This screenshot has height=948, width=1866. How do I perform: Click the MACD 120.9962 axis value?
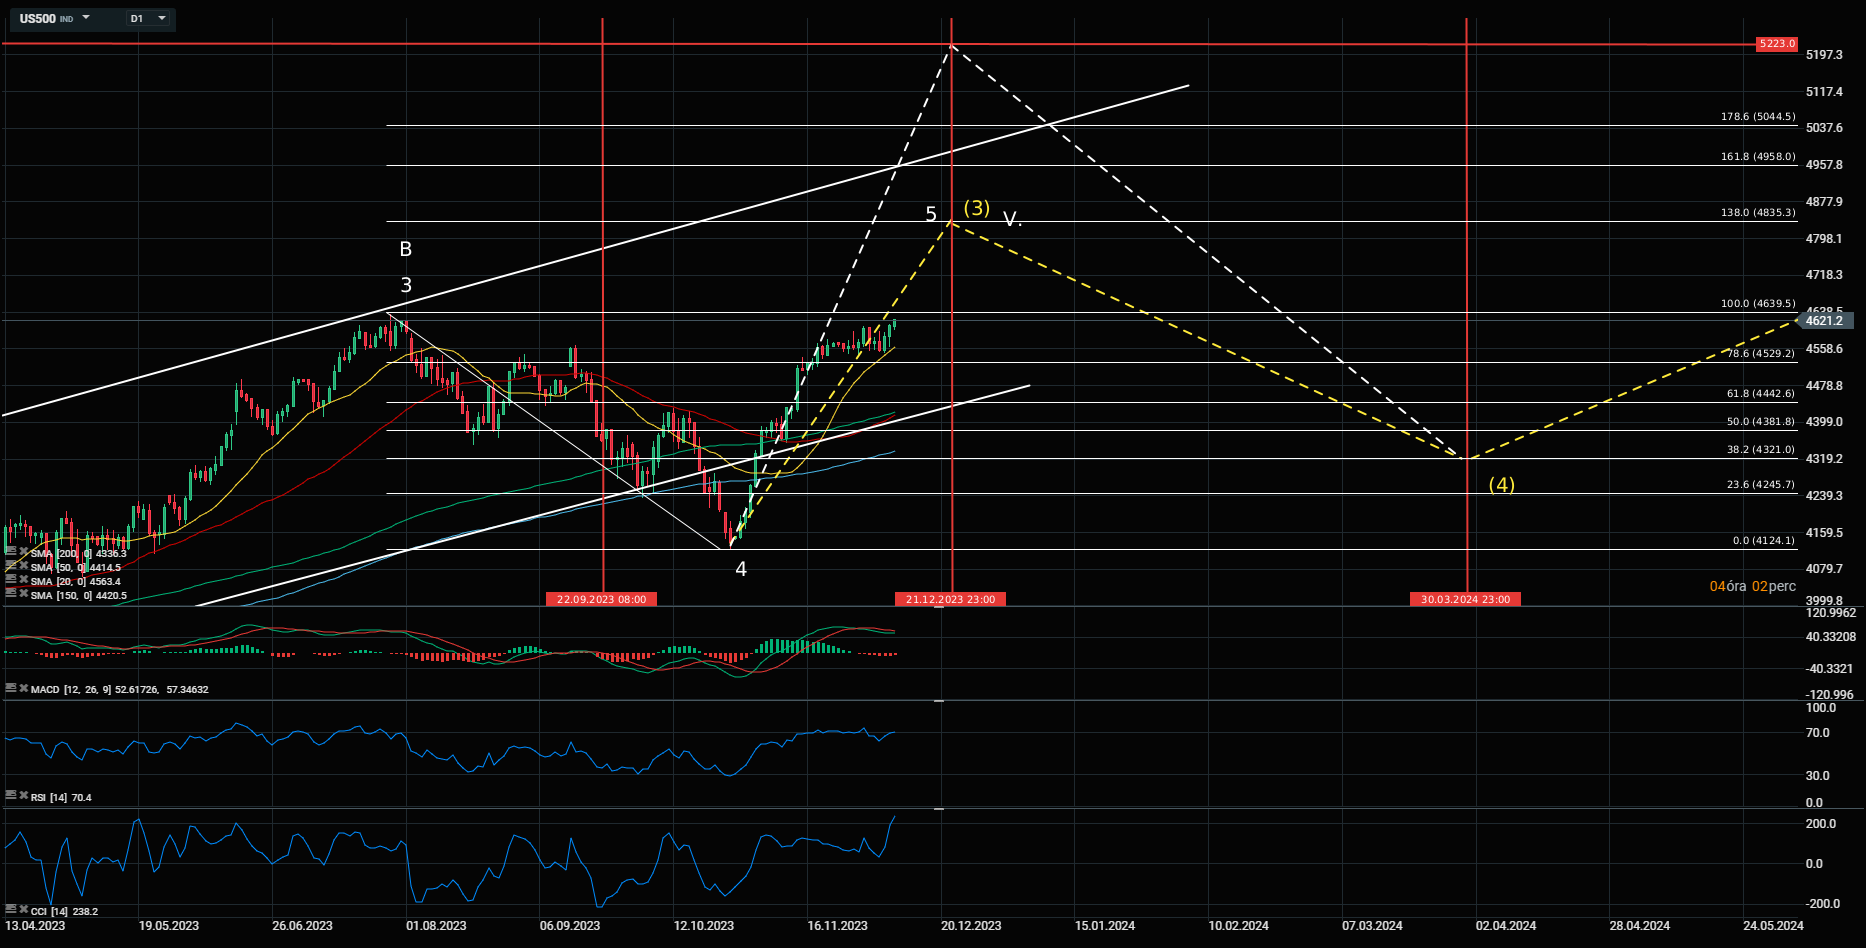1830,613
